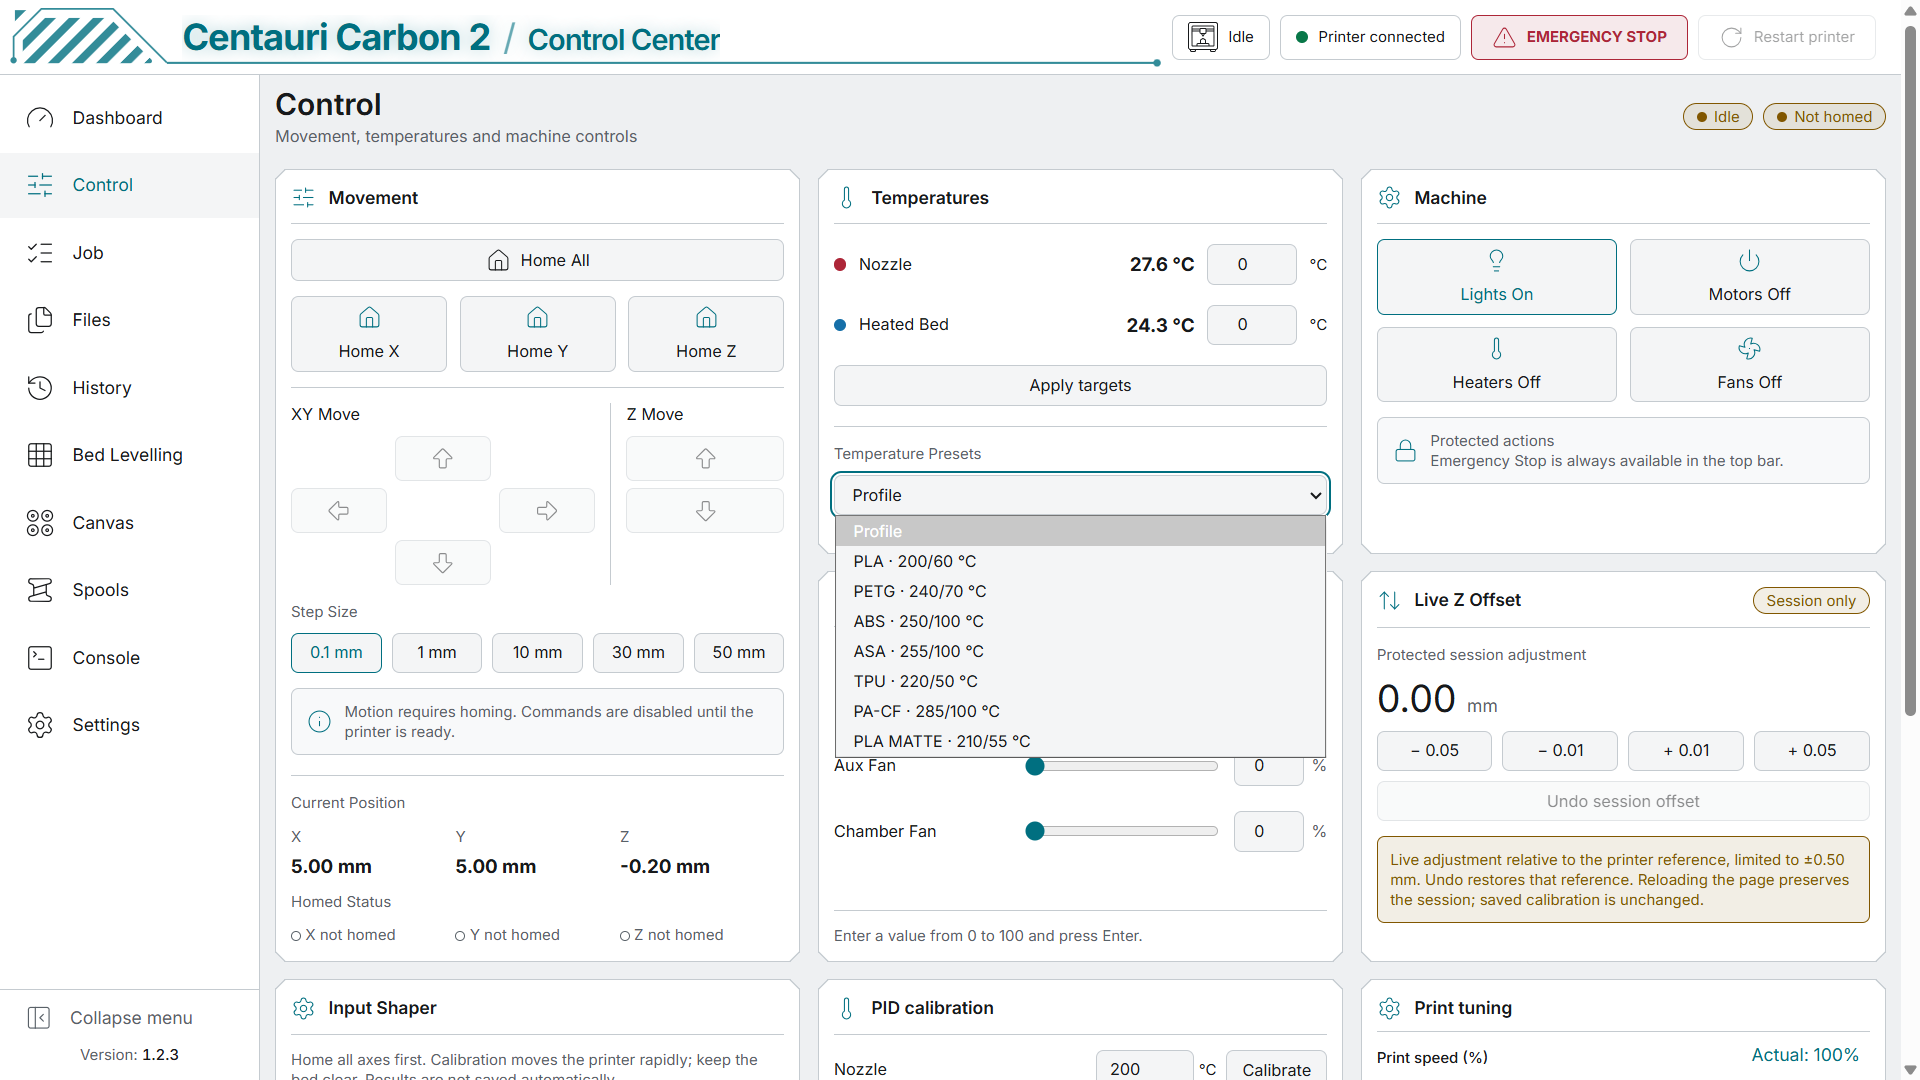Choose the PLA · 200/60 °C preset
The width and height of the screenshot is (1920, 1080).
(x=1080, y=561)
